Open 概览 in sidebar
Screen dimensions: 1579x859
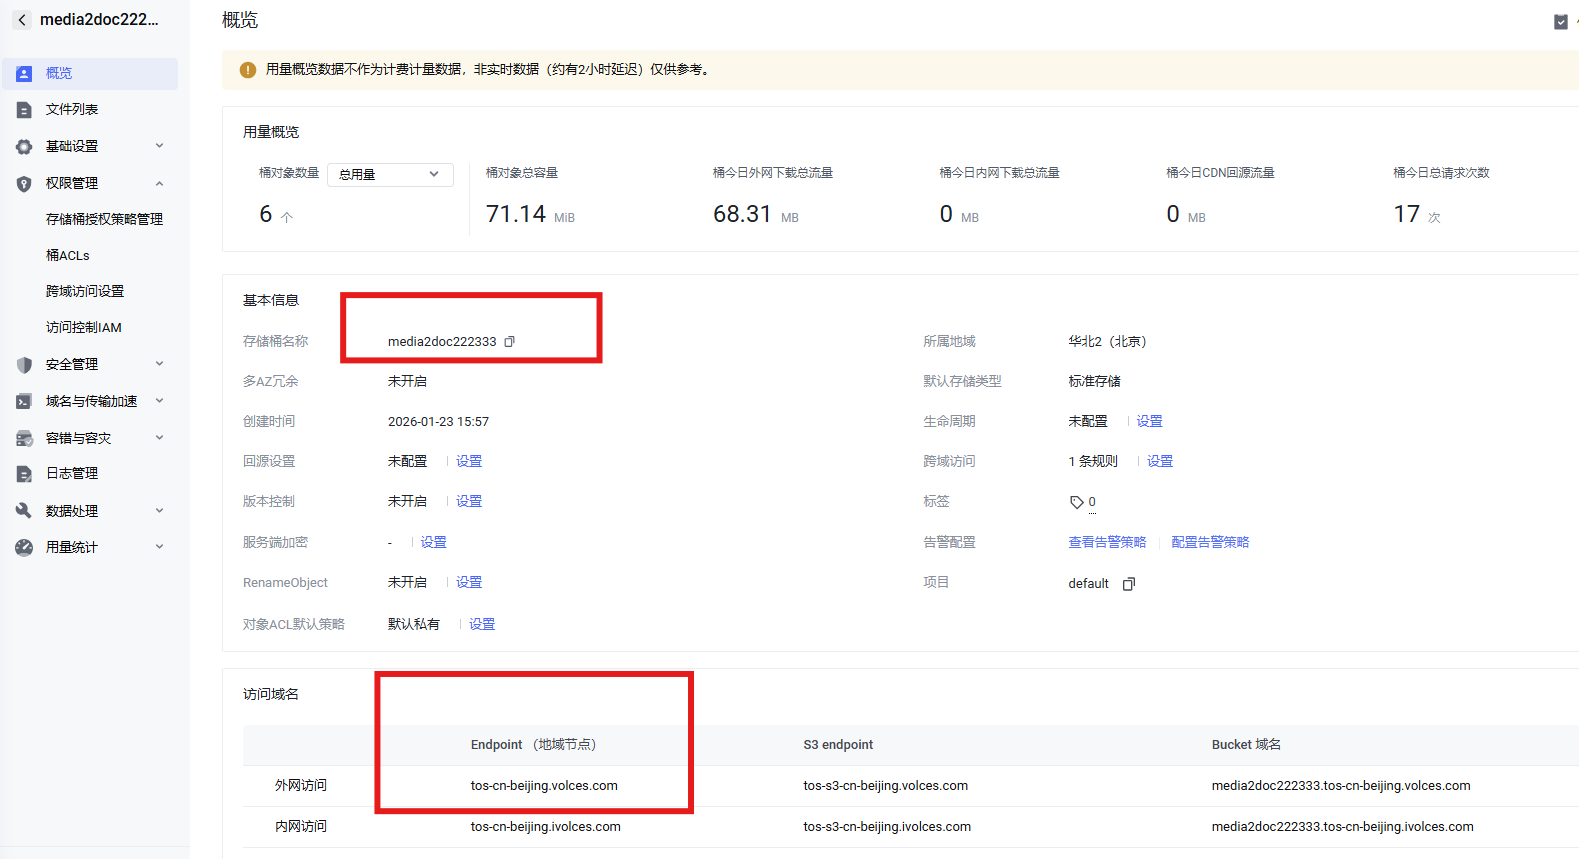(90, 74)
